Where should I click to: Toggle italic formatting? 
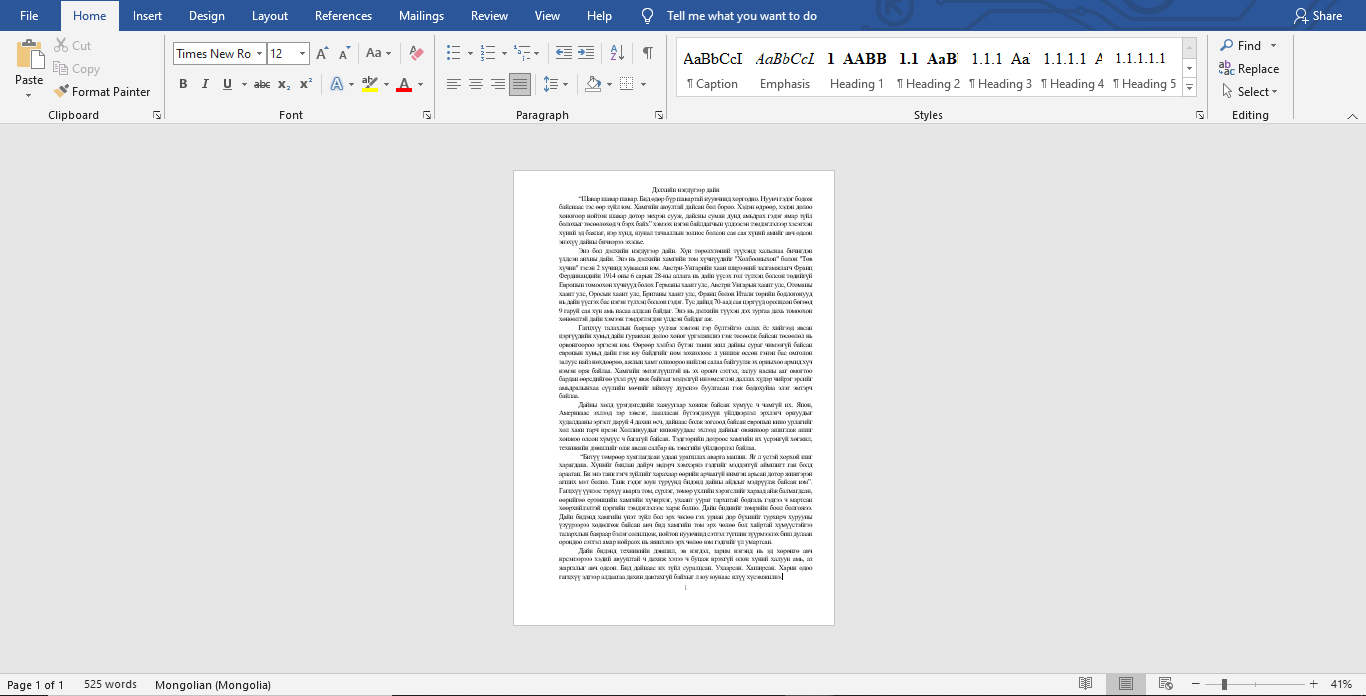(x=205, y=84)
